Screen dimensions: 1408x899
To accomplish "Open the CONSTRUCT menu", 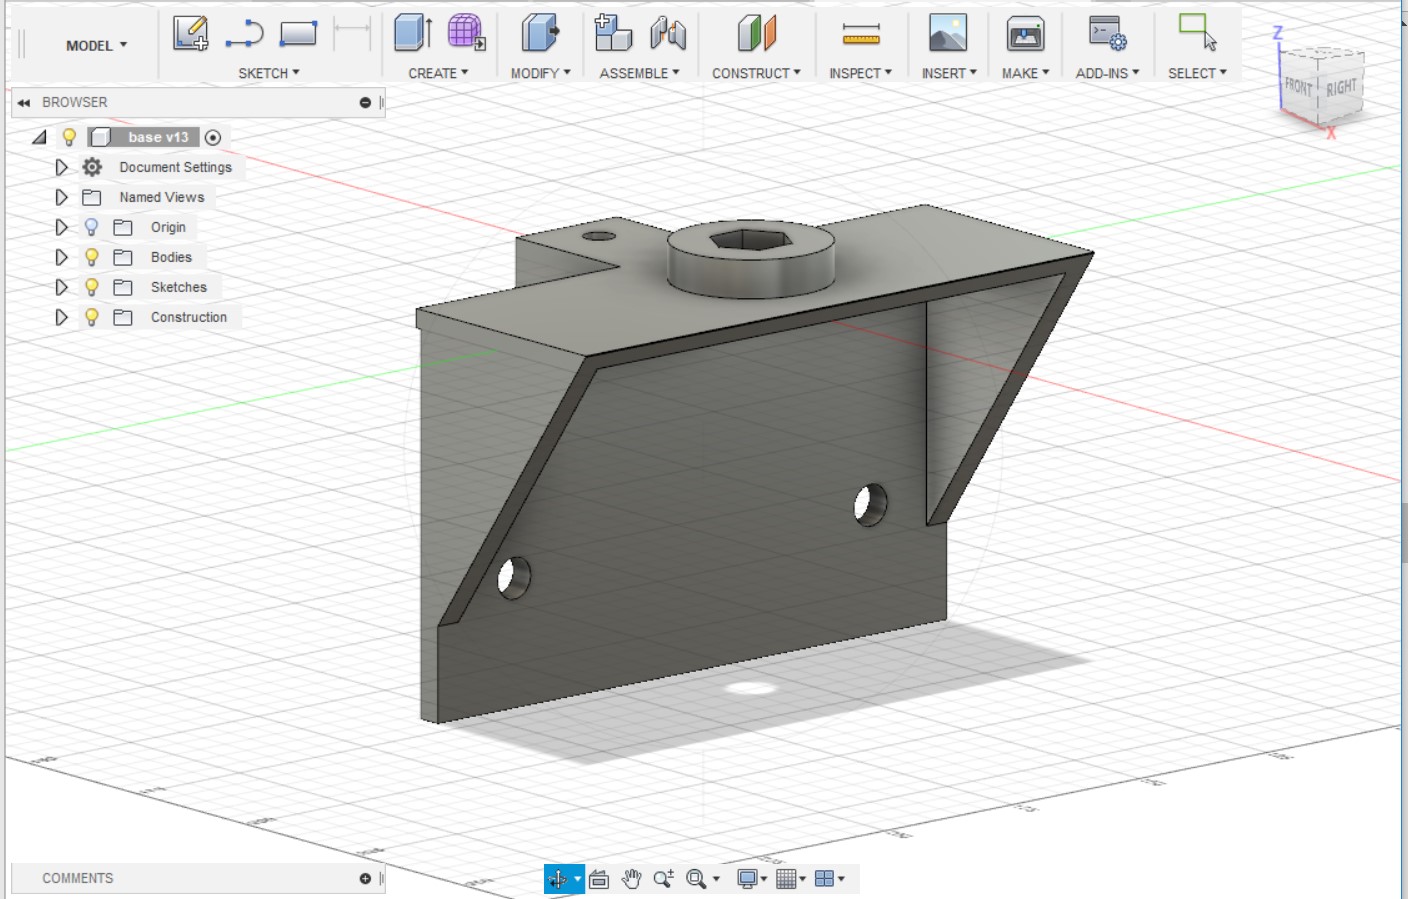I will (756, 73).
